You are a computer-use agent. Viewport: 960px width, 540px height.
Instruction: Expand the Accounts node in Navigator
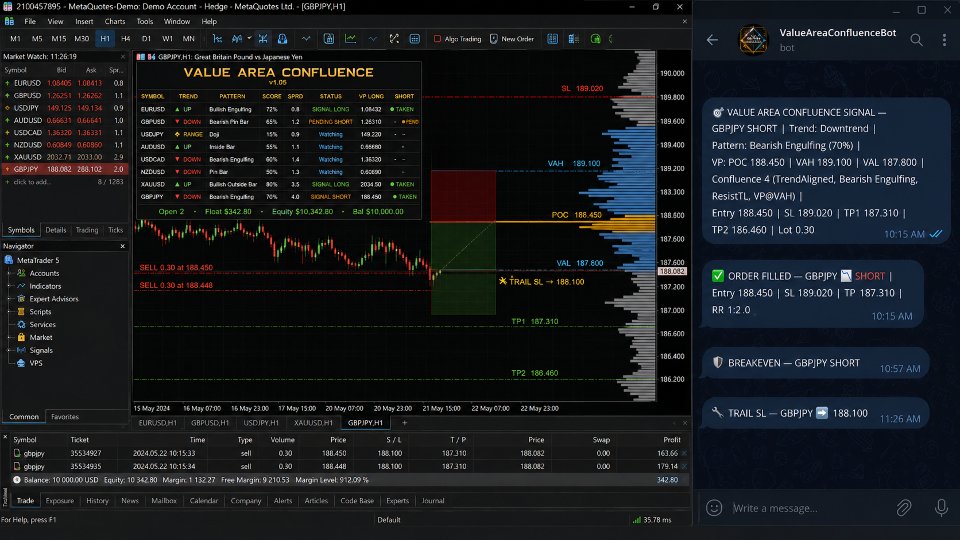point(9,273)
